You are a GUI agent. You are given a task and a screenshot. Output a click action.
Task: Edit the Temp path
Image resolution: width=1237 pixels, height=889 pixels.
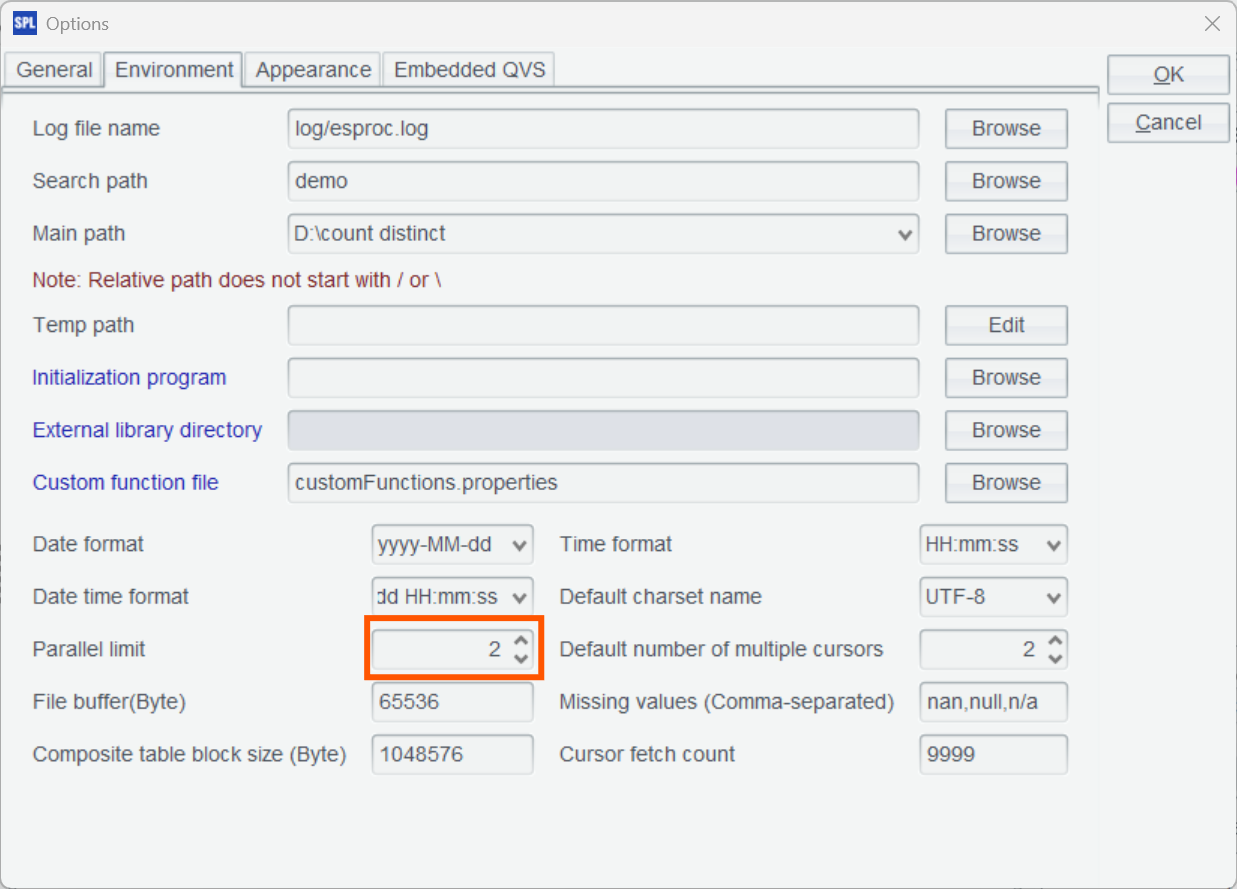[1005, 325]
